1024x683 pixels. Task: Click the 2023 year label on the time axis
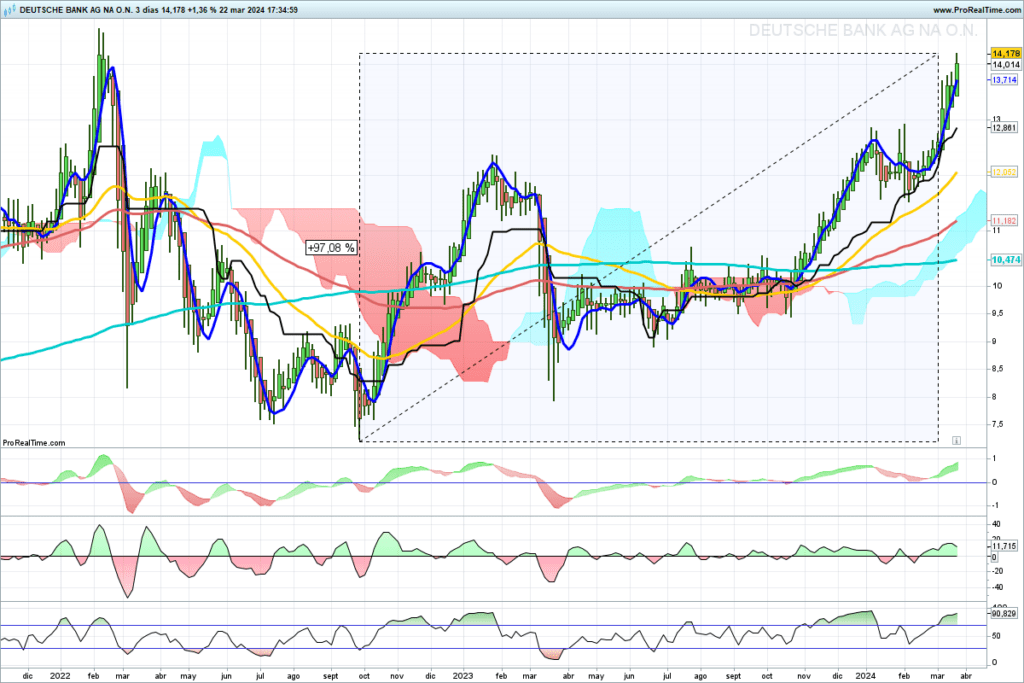click(x=463, y=676)
